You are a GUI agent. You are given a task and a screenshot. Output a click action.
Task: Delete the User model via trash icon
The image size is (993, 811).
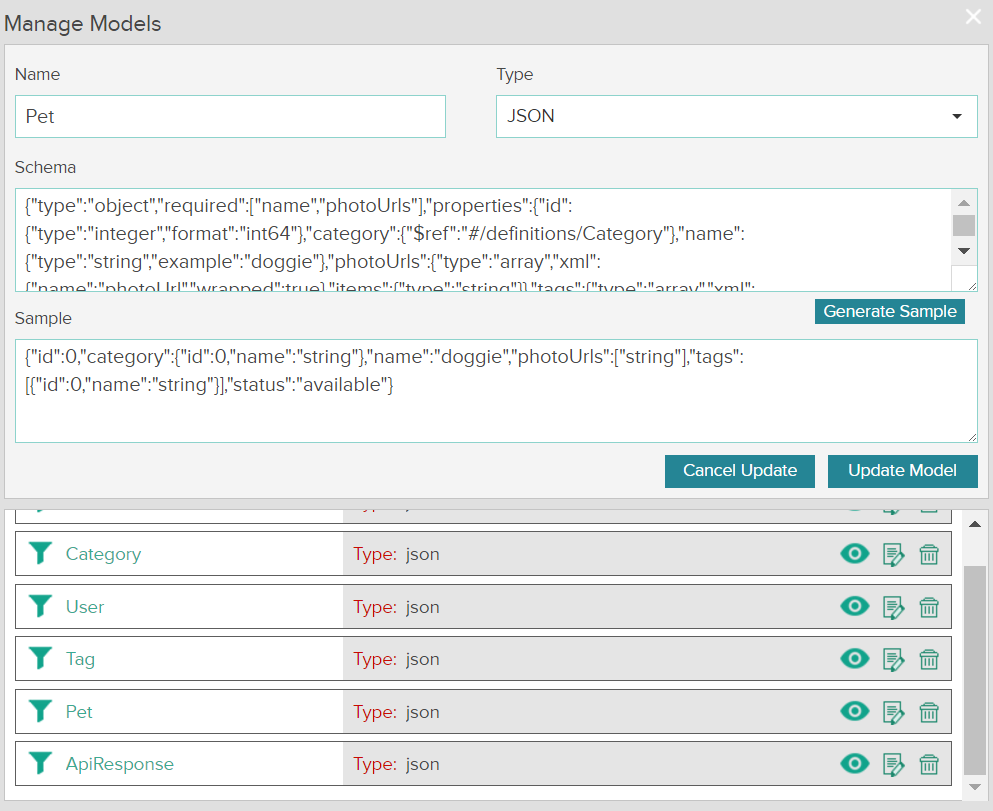(x=929, y=607)
